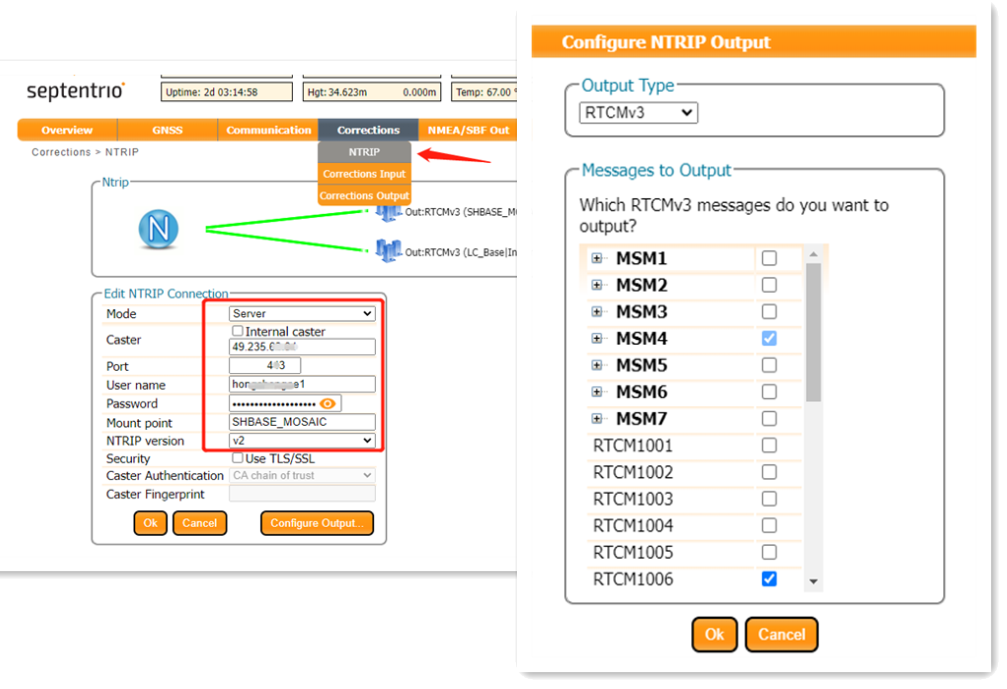Image resolution: width=1007 pixels, height=689 pixels.
Task: Click the User name input field
Action: (x=302, y=384)
